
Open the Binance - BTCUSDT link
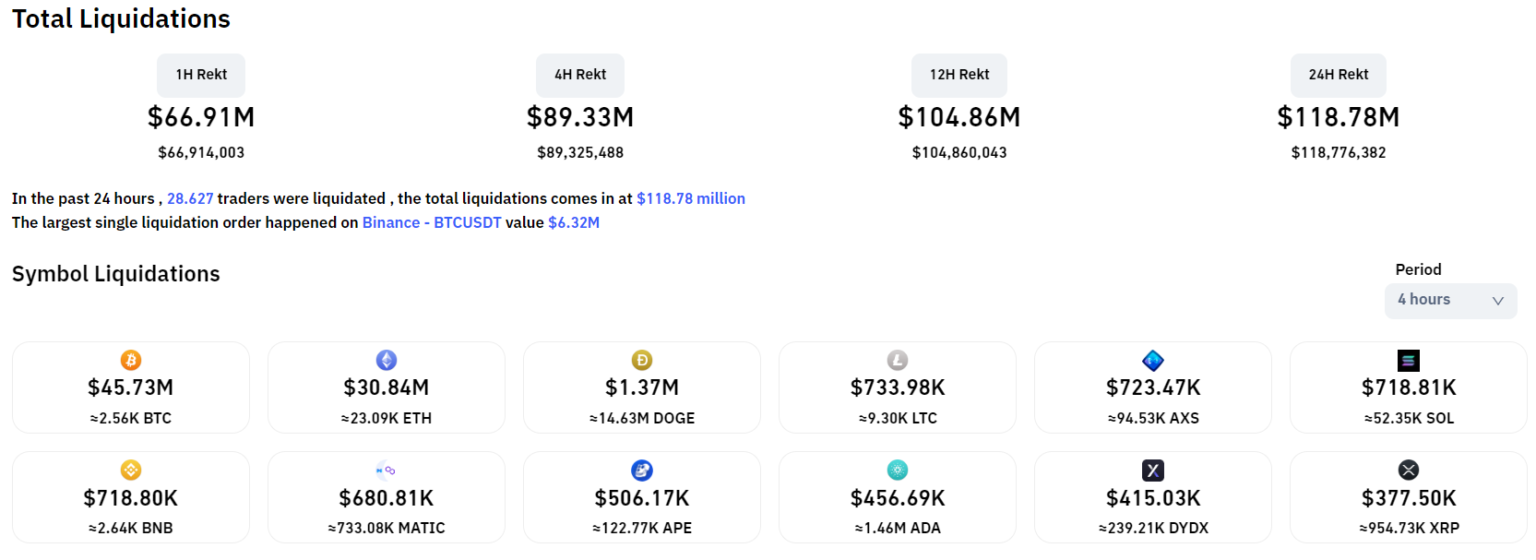point(431,223)
